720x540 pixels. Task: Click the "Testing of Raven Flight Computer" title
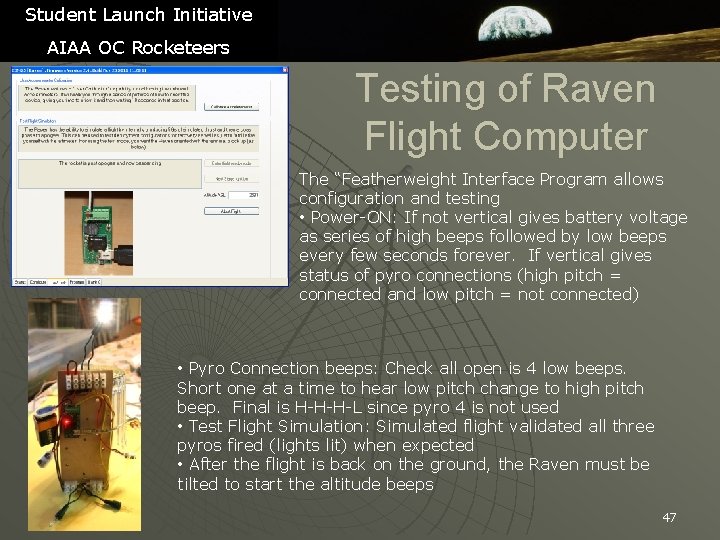point(506,112)
